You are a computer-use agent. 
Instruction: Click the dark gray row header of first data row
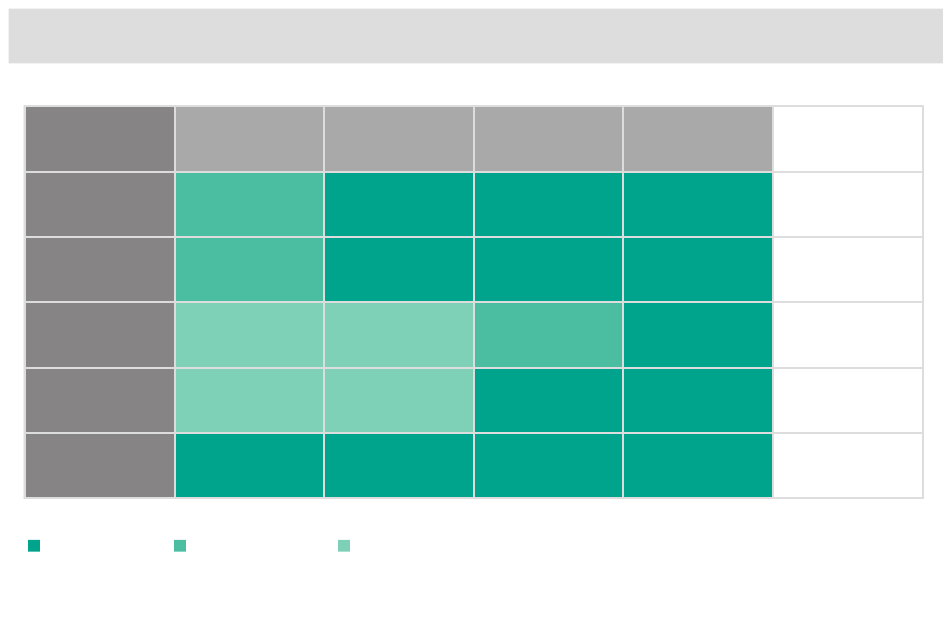coord(100,205)
